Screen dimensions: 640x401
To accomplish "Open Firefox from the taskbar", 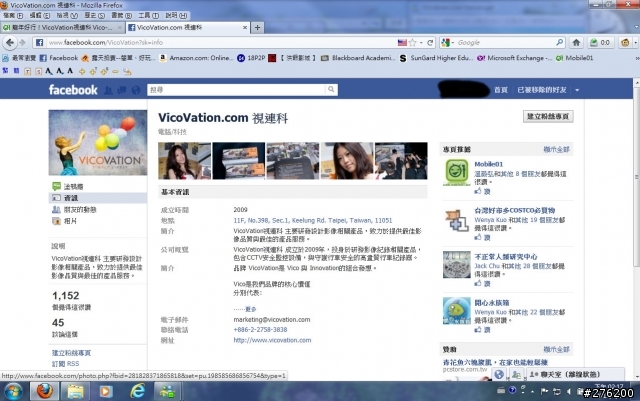I will tap(44, 391).
